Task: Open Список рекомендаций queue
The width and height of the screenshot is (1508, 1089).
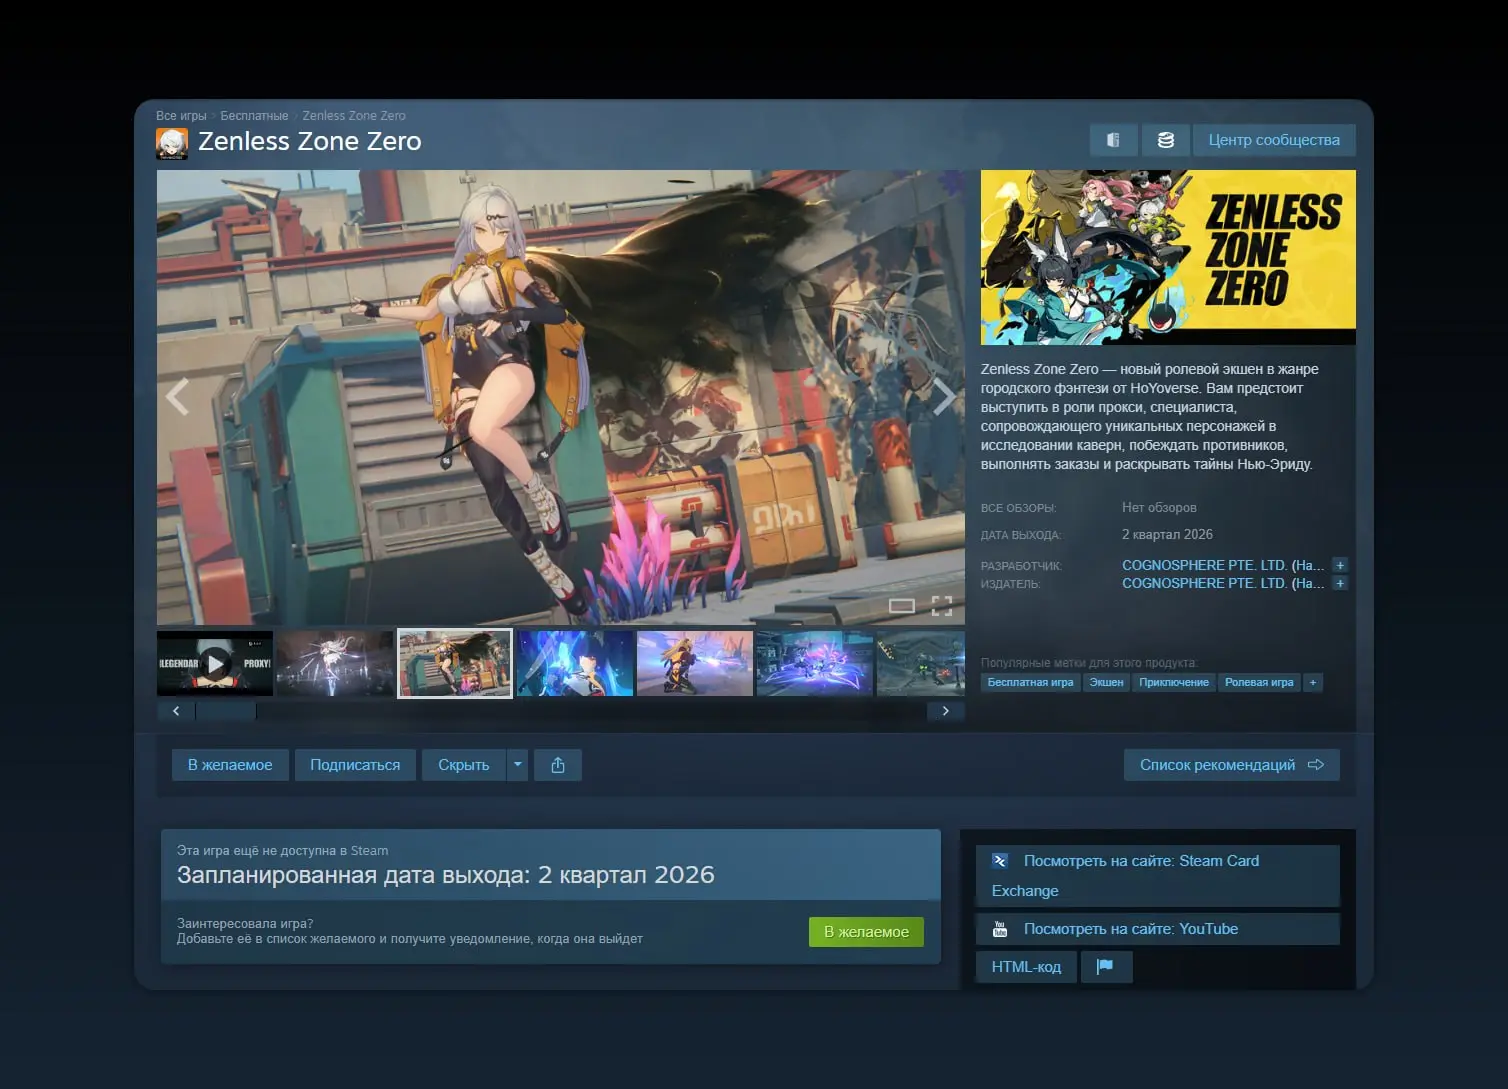Action: (1232, 765)
